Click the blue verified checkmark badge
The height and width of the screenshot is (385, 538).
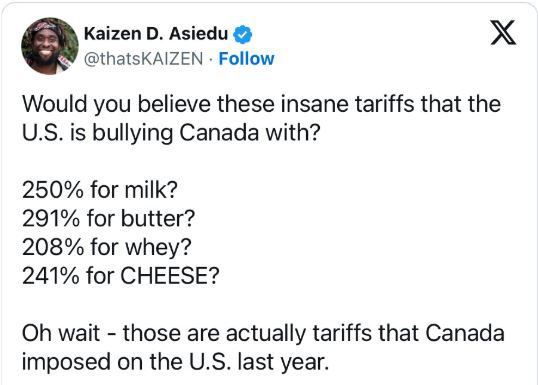pyautogui.click(x=243, y=34)
